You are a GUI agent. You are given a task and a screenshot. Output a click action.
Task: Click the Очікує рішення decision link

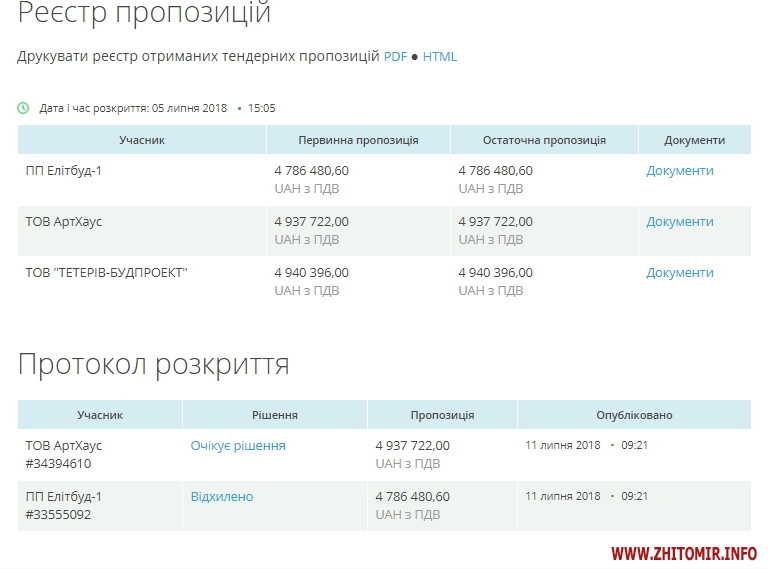[238, 446]
